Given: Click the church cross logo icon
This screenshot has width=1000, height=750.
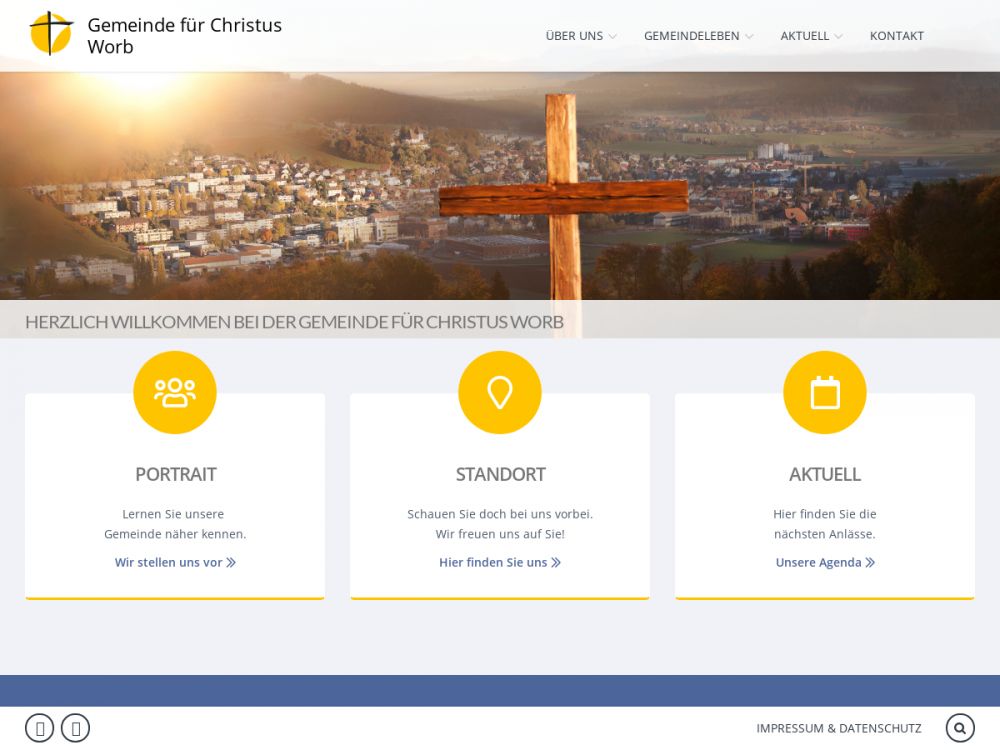Looking at the screenshot, I should [x=51, y=34].
